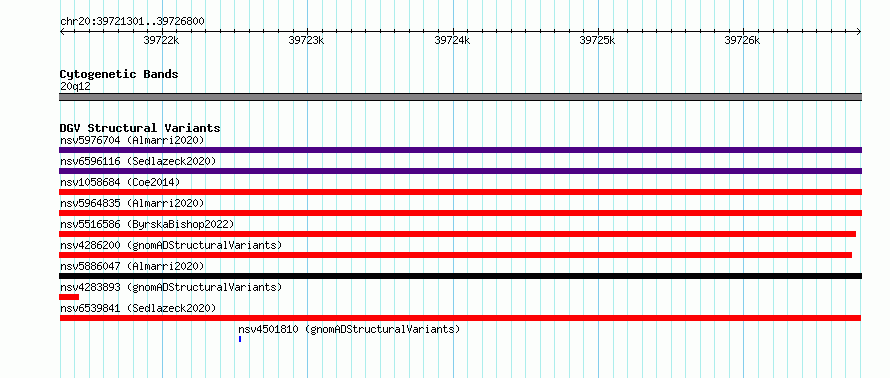Click the 39723k ruler tick label
Image resolution: width=890 pixels, height=378 pixels.
pyautogui.click(x=307, y=40)
